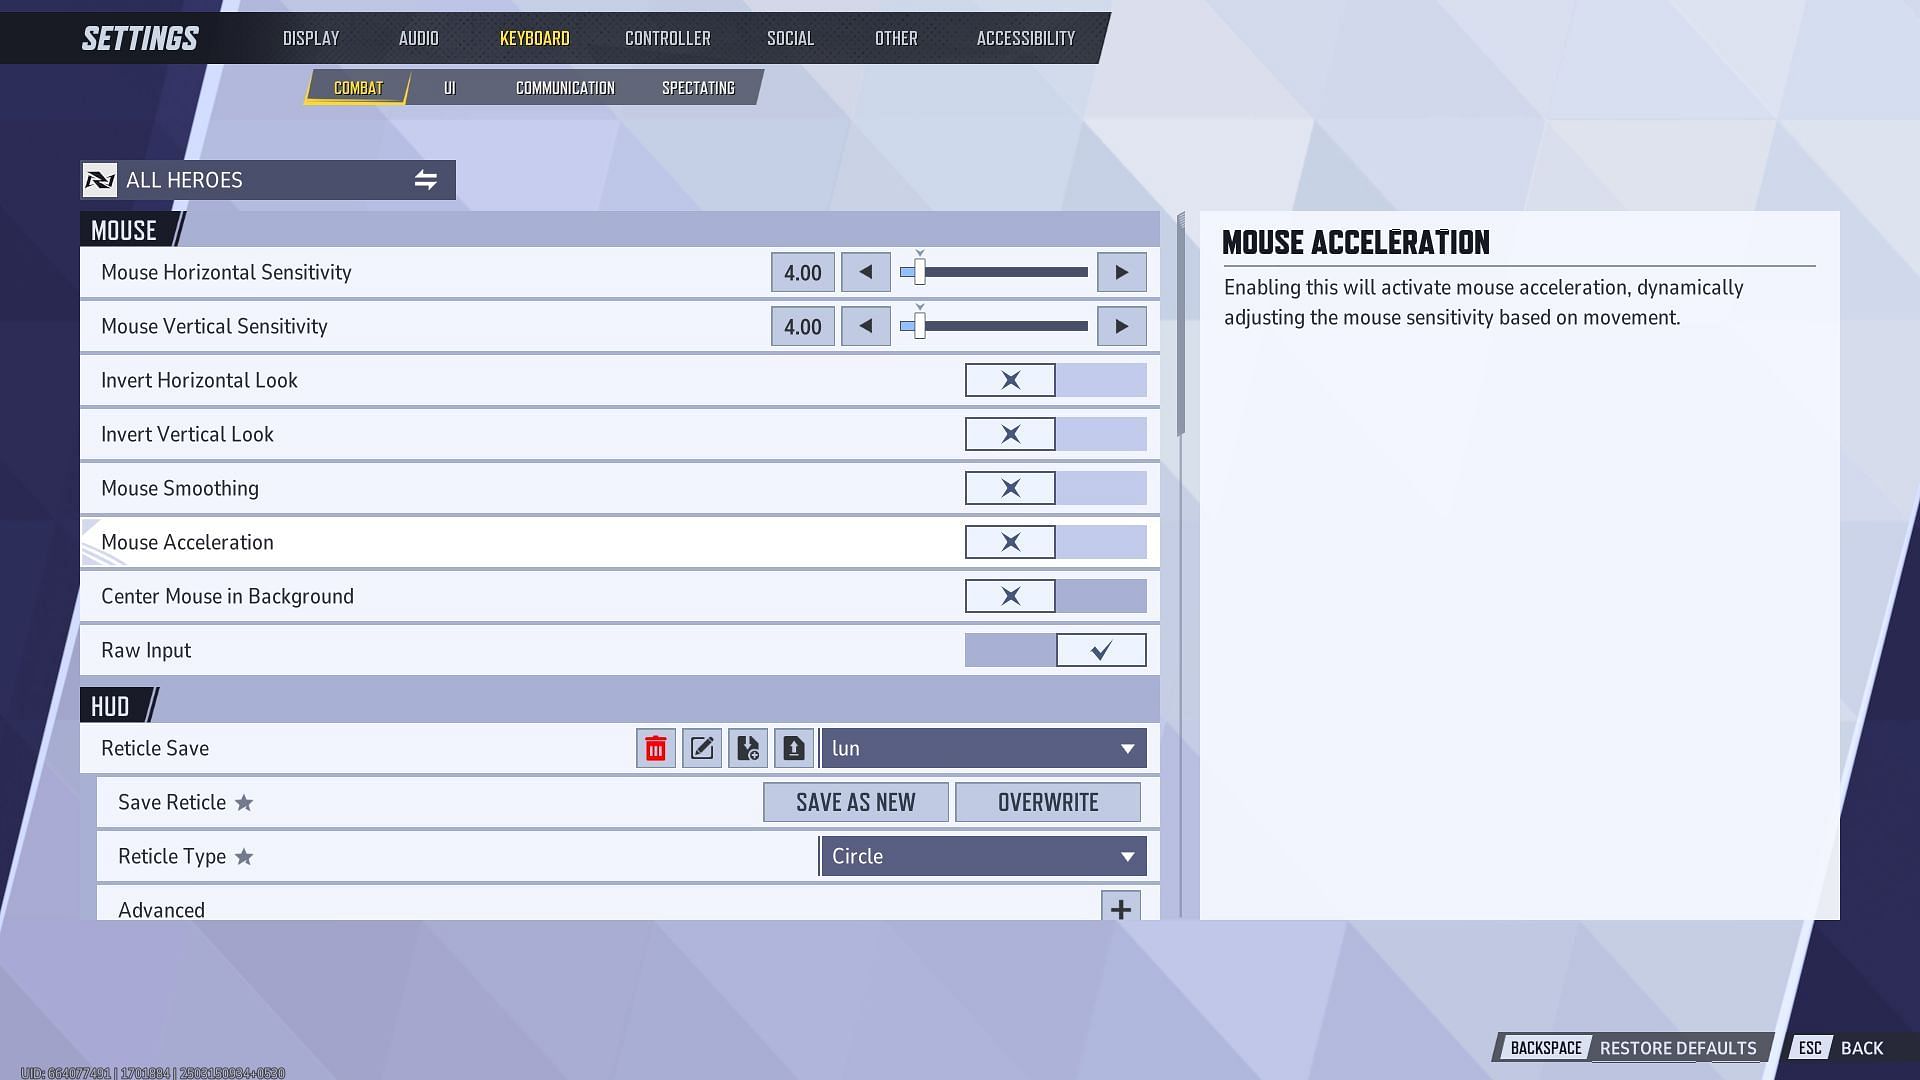Switch to the Controller settings tab
Image resolution: width=1920 pixels, height=1080 pixels.
[667, 37]
